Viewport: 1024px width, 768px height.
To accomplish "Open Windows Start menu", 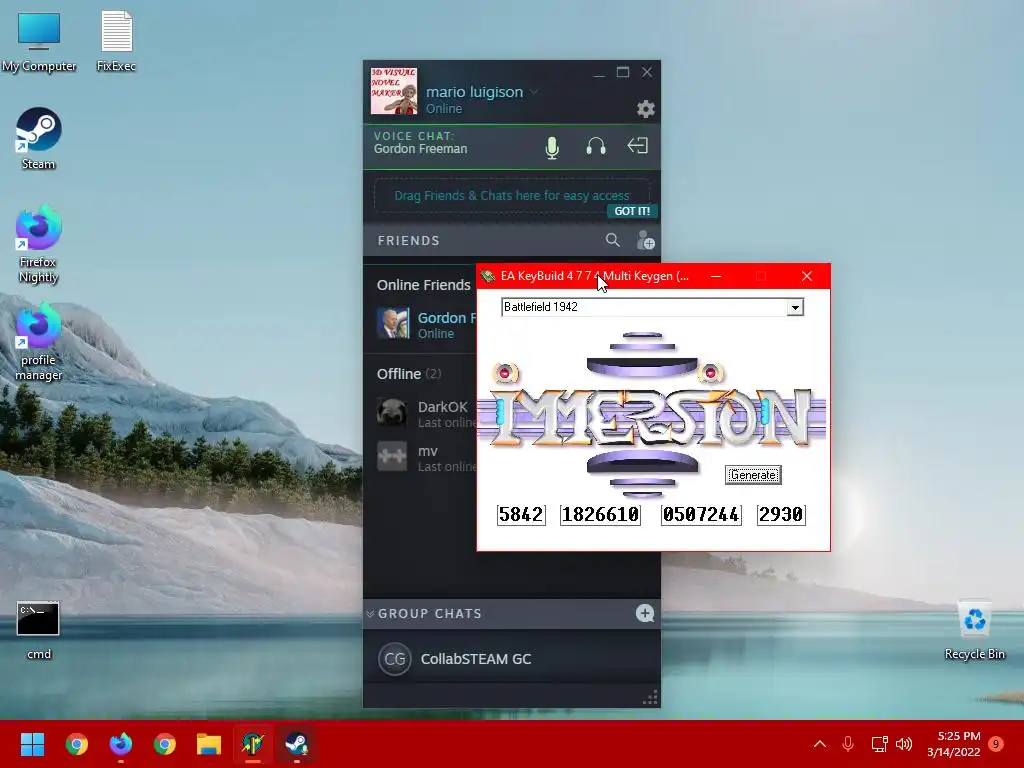I will click(32, 744).
